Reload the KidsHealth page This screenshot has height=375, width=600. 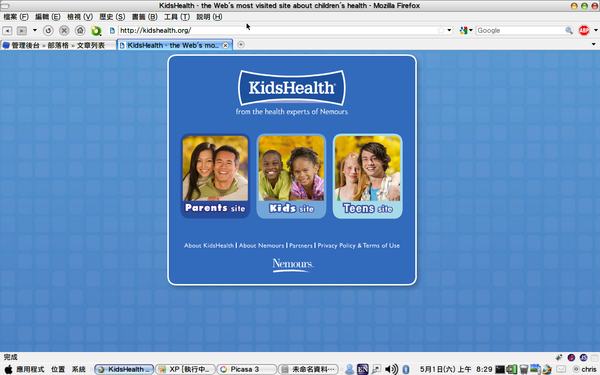click(x=48, y=30)
